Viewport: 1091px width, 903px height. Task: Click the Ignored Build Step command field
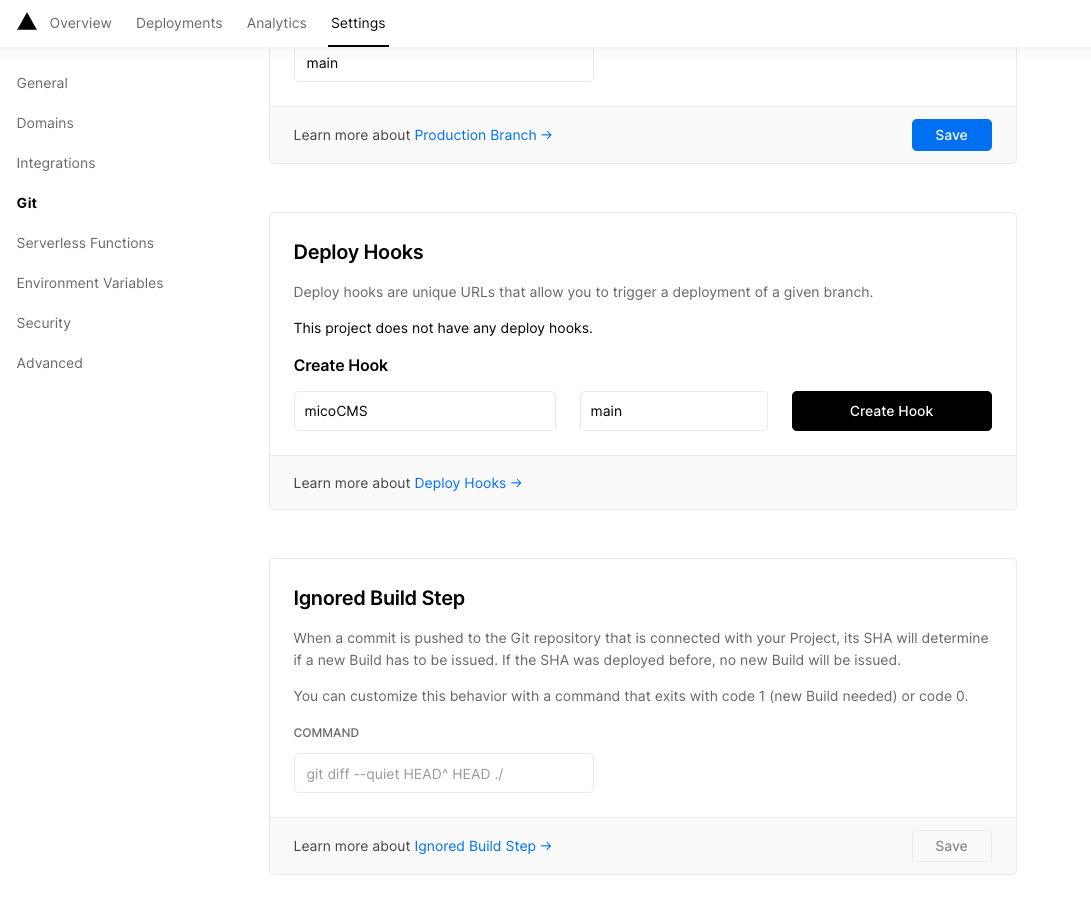click(x=443, y=773)
